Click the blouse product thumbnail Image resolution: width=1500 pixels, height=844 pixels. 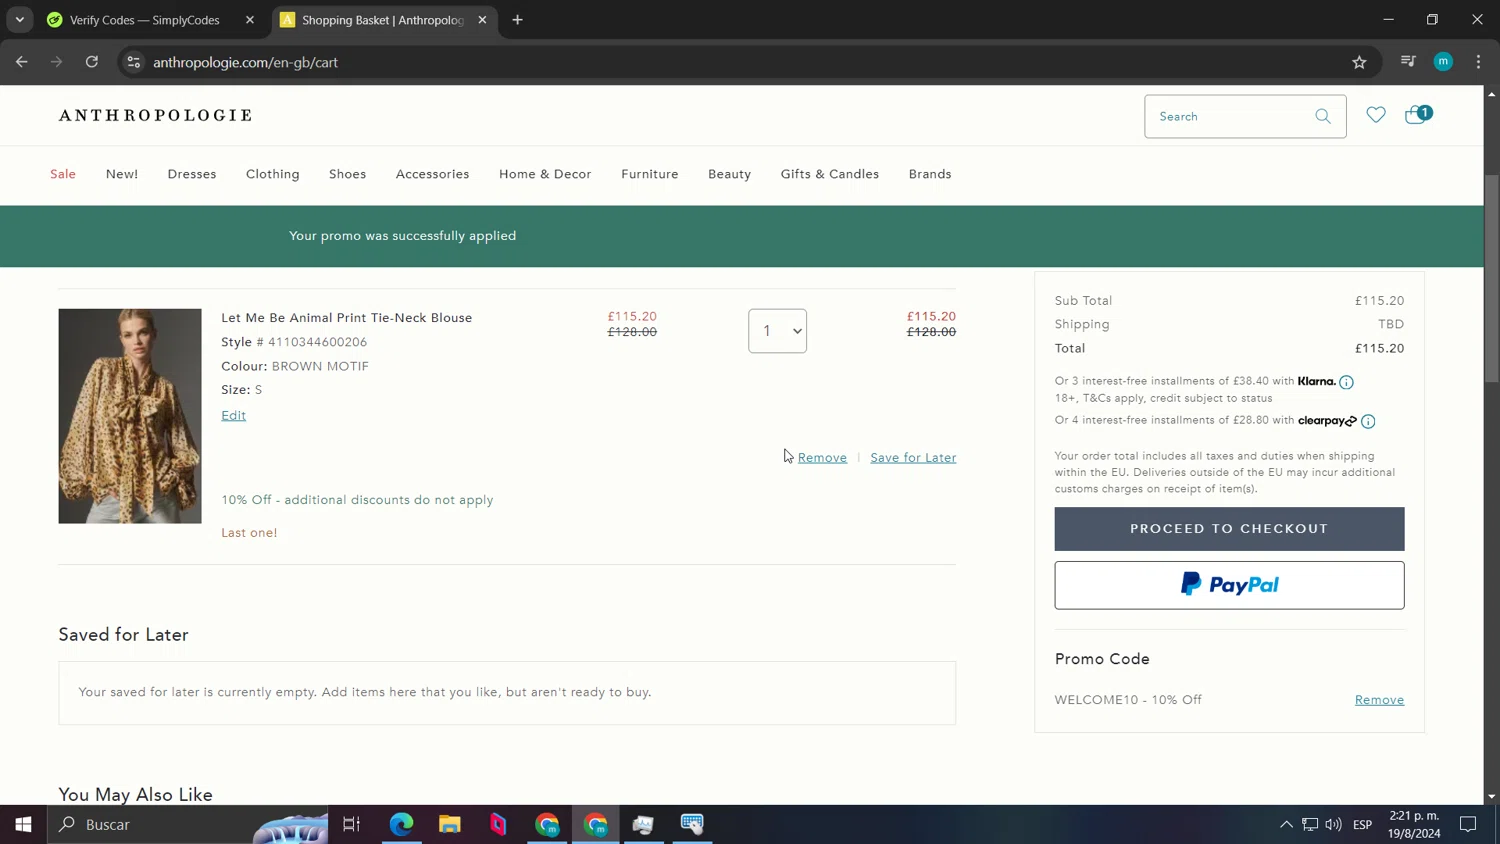pos(130,416)
